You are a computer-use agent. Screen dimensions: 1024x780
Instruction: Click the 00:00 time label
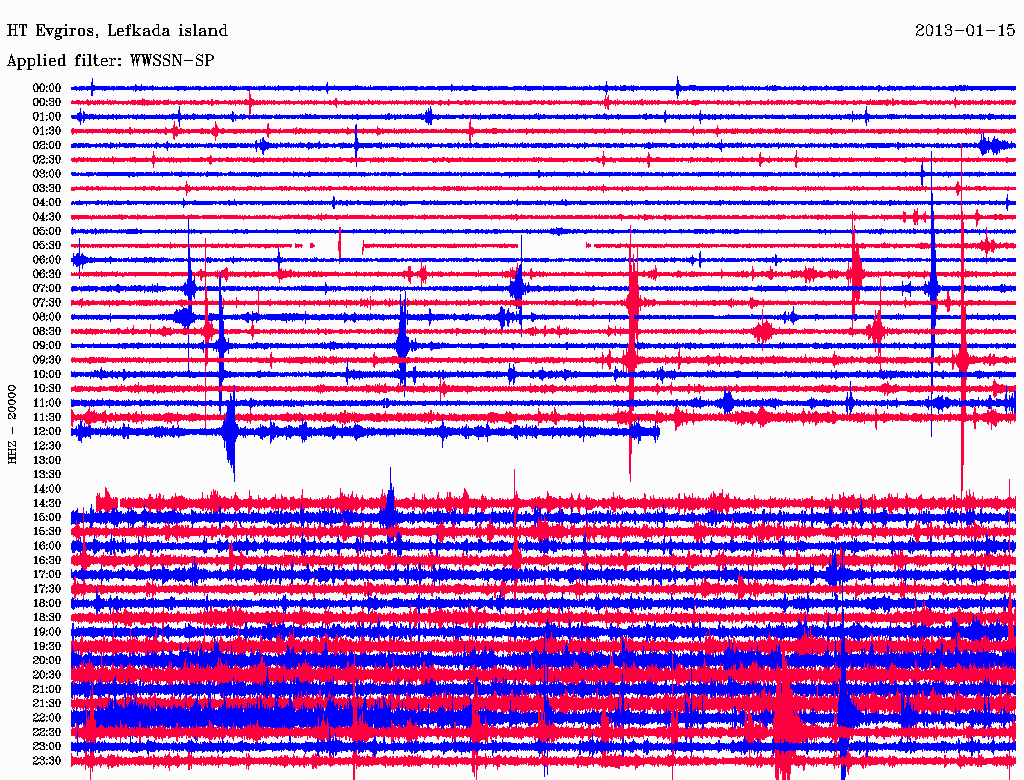(47, 88)
